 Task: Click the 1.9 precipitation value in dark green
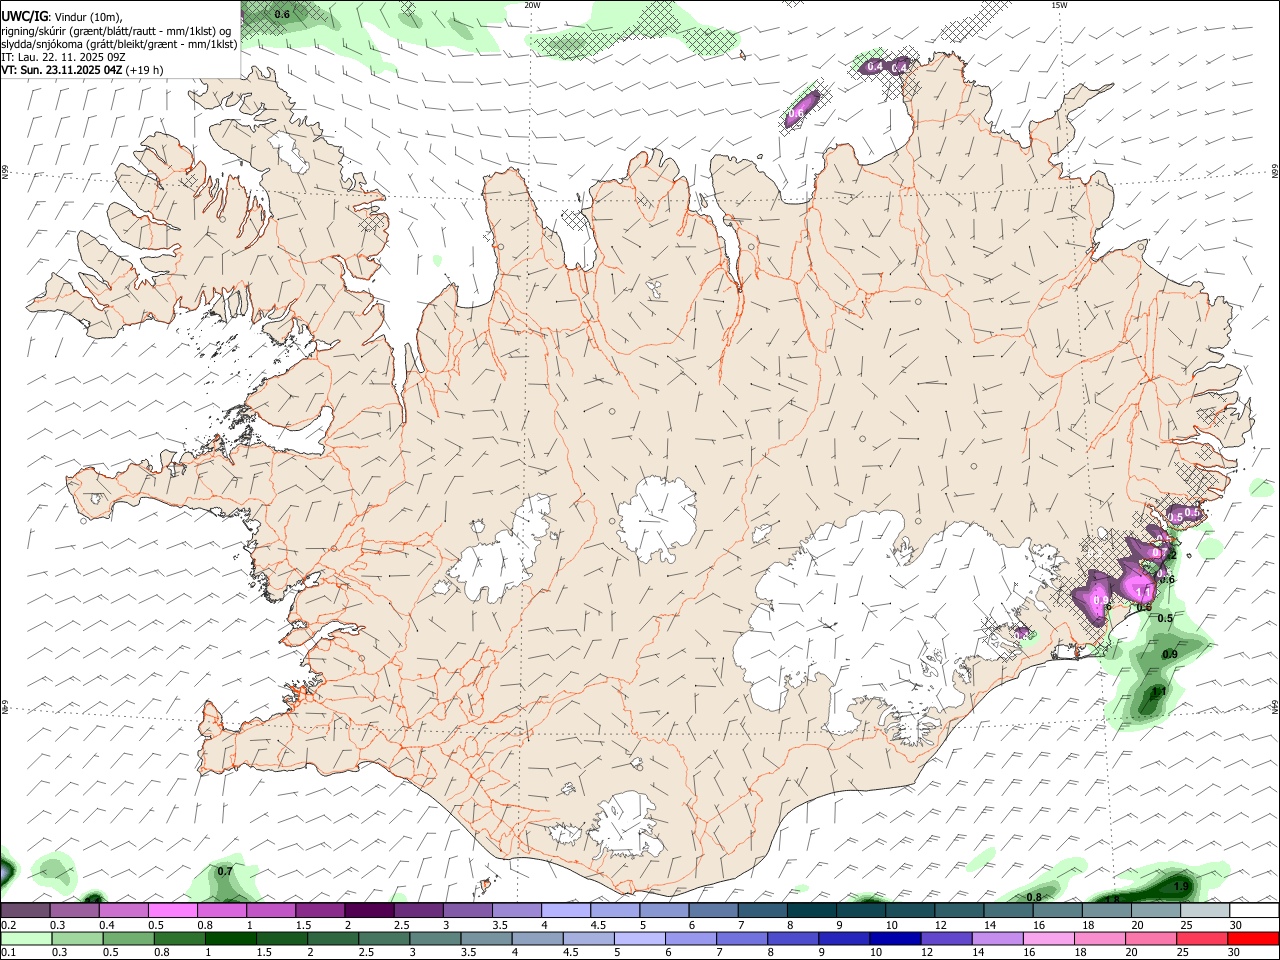click(x=1181, y=887)
